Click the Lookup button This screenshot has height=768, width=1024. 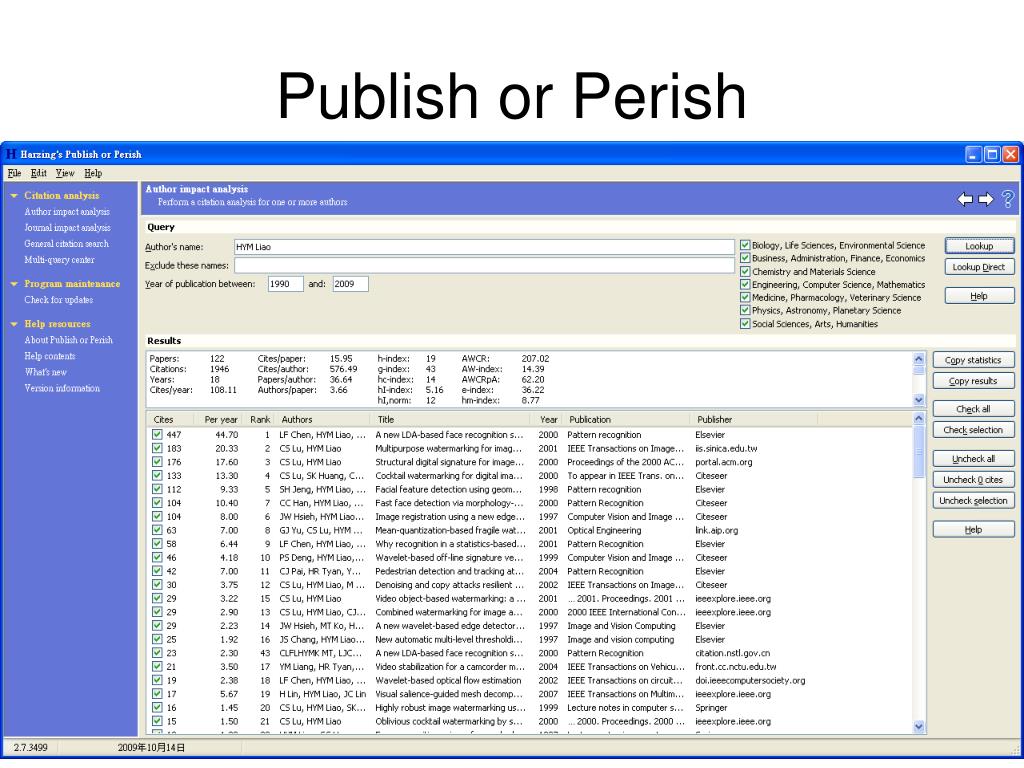pyautogui.click(x=979, y=246)
